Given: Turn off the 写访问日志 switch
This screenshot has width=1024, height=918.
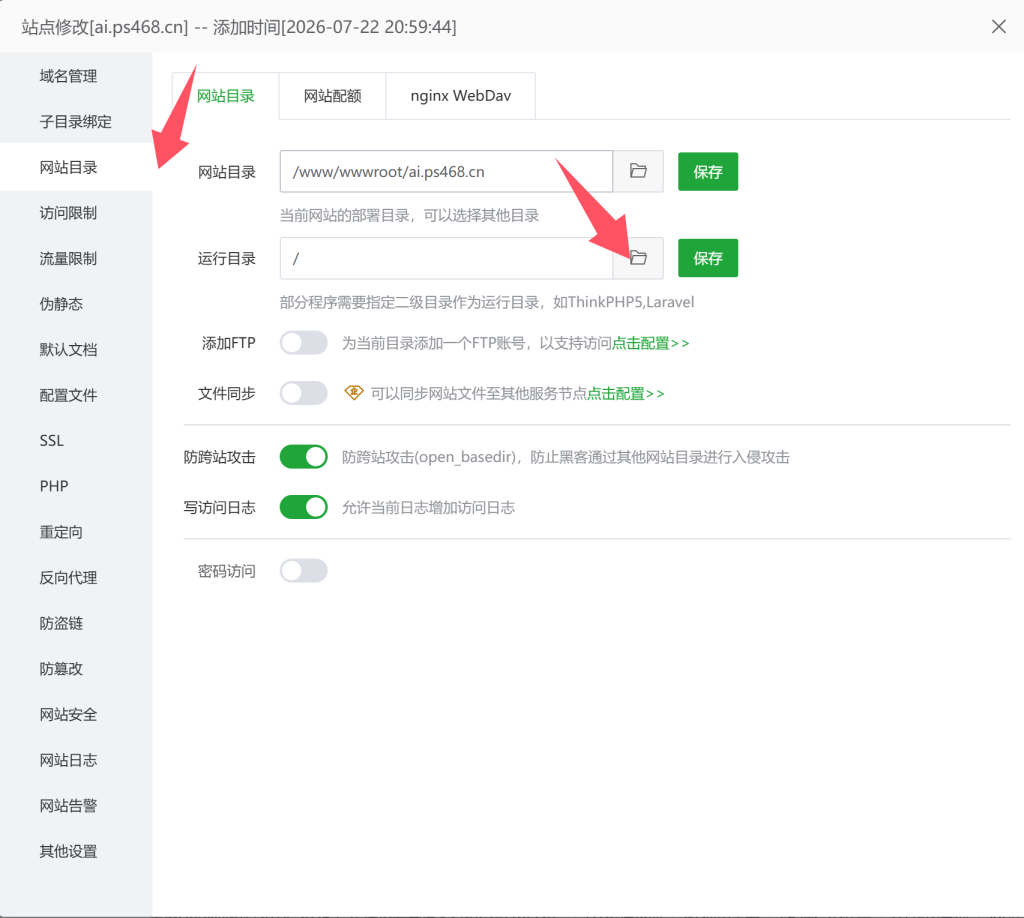Looking at the screenshot, I should pos(304,507).
